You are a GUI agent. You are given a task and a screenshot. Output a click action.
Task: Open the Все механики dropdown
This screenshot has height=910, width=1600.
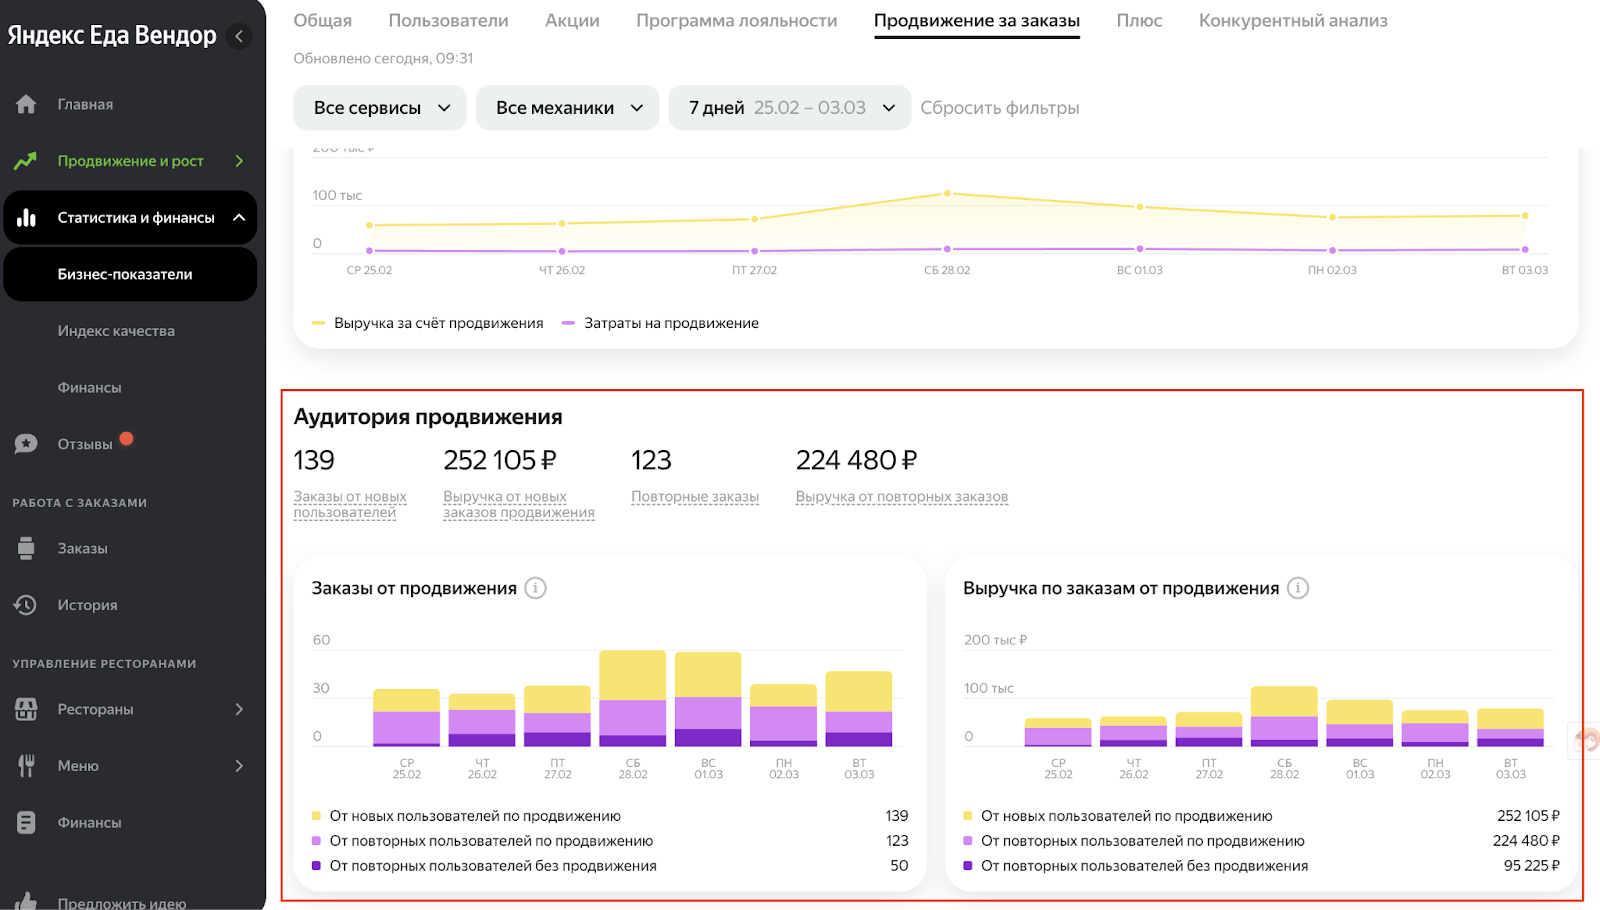[x=567, y=108]
